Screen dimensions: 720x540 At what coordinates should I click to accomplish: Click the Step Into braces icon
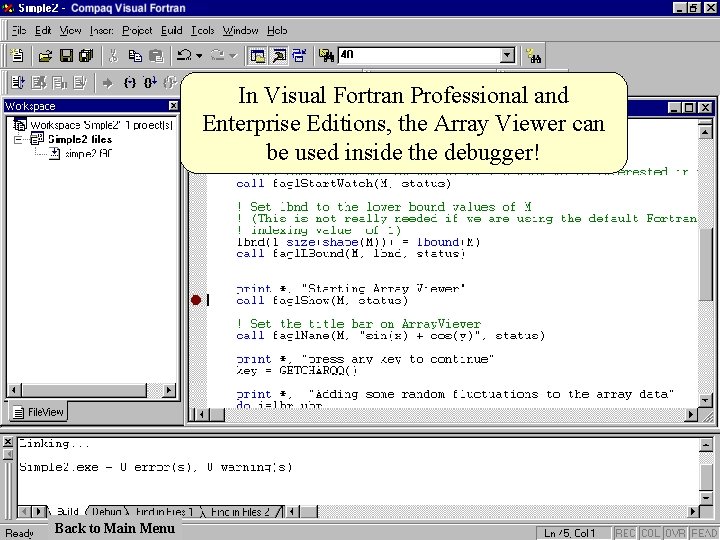point(130,83)
